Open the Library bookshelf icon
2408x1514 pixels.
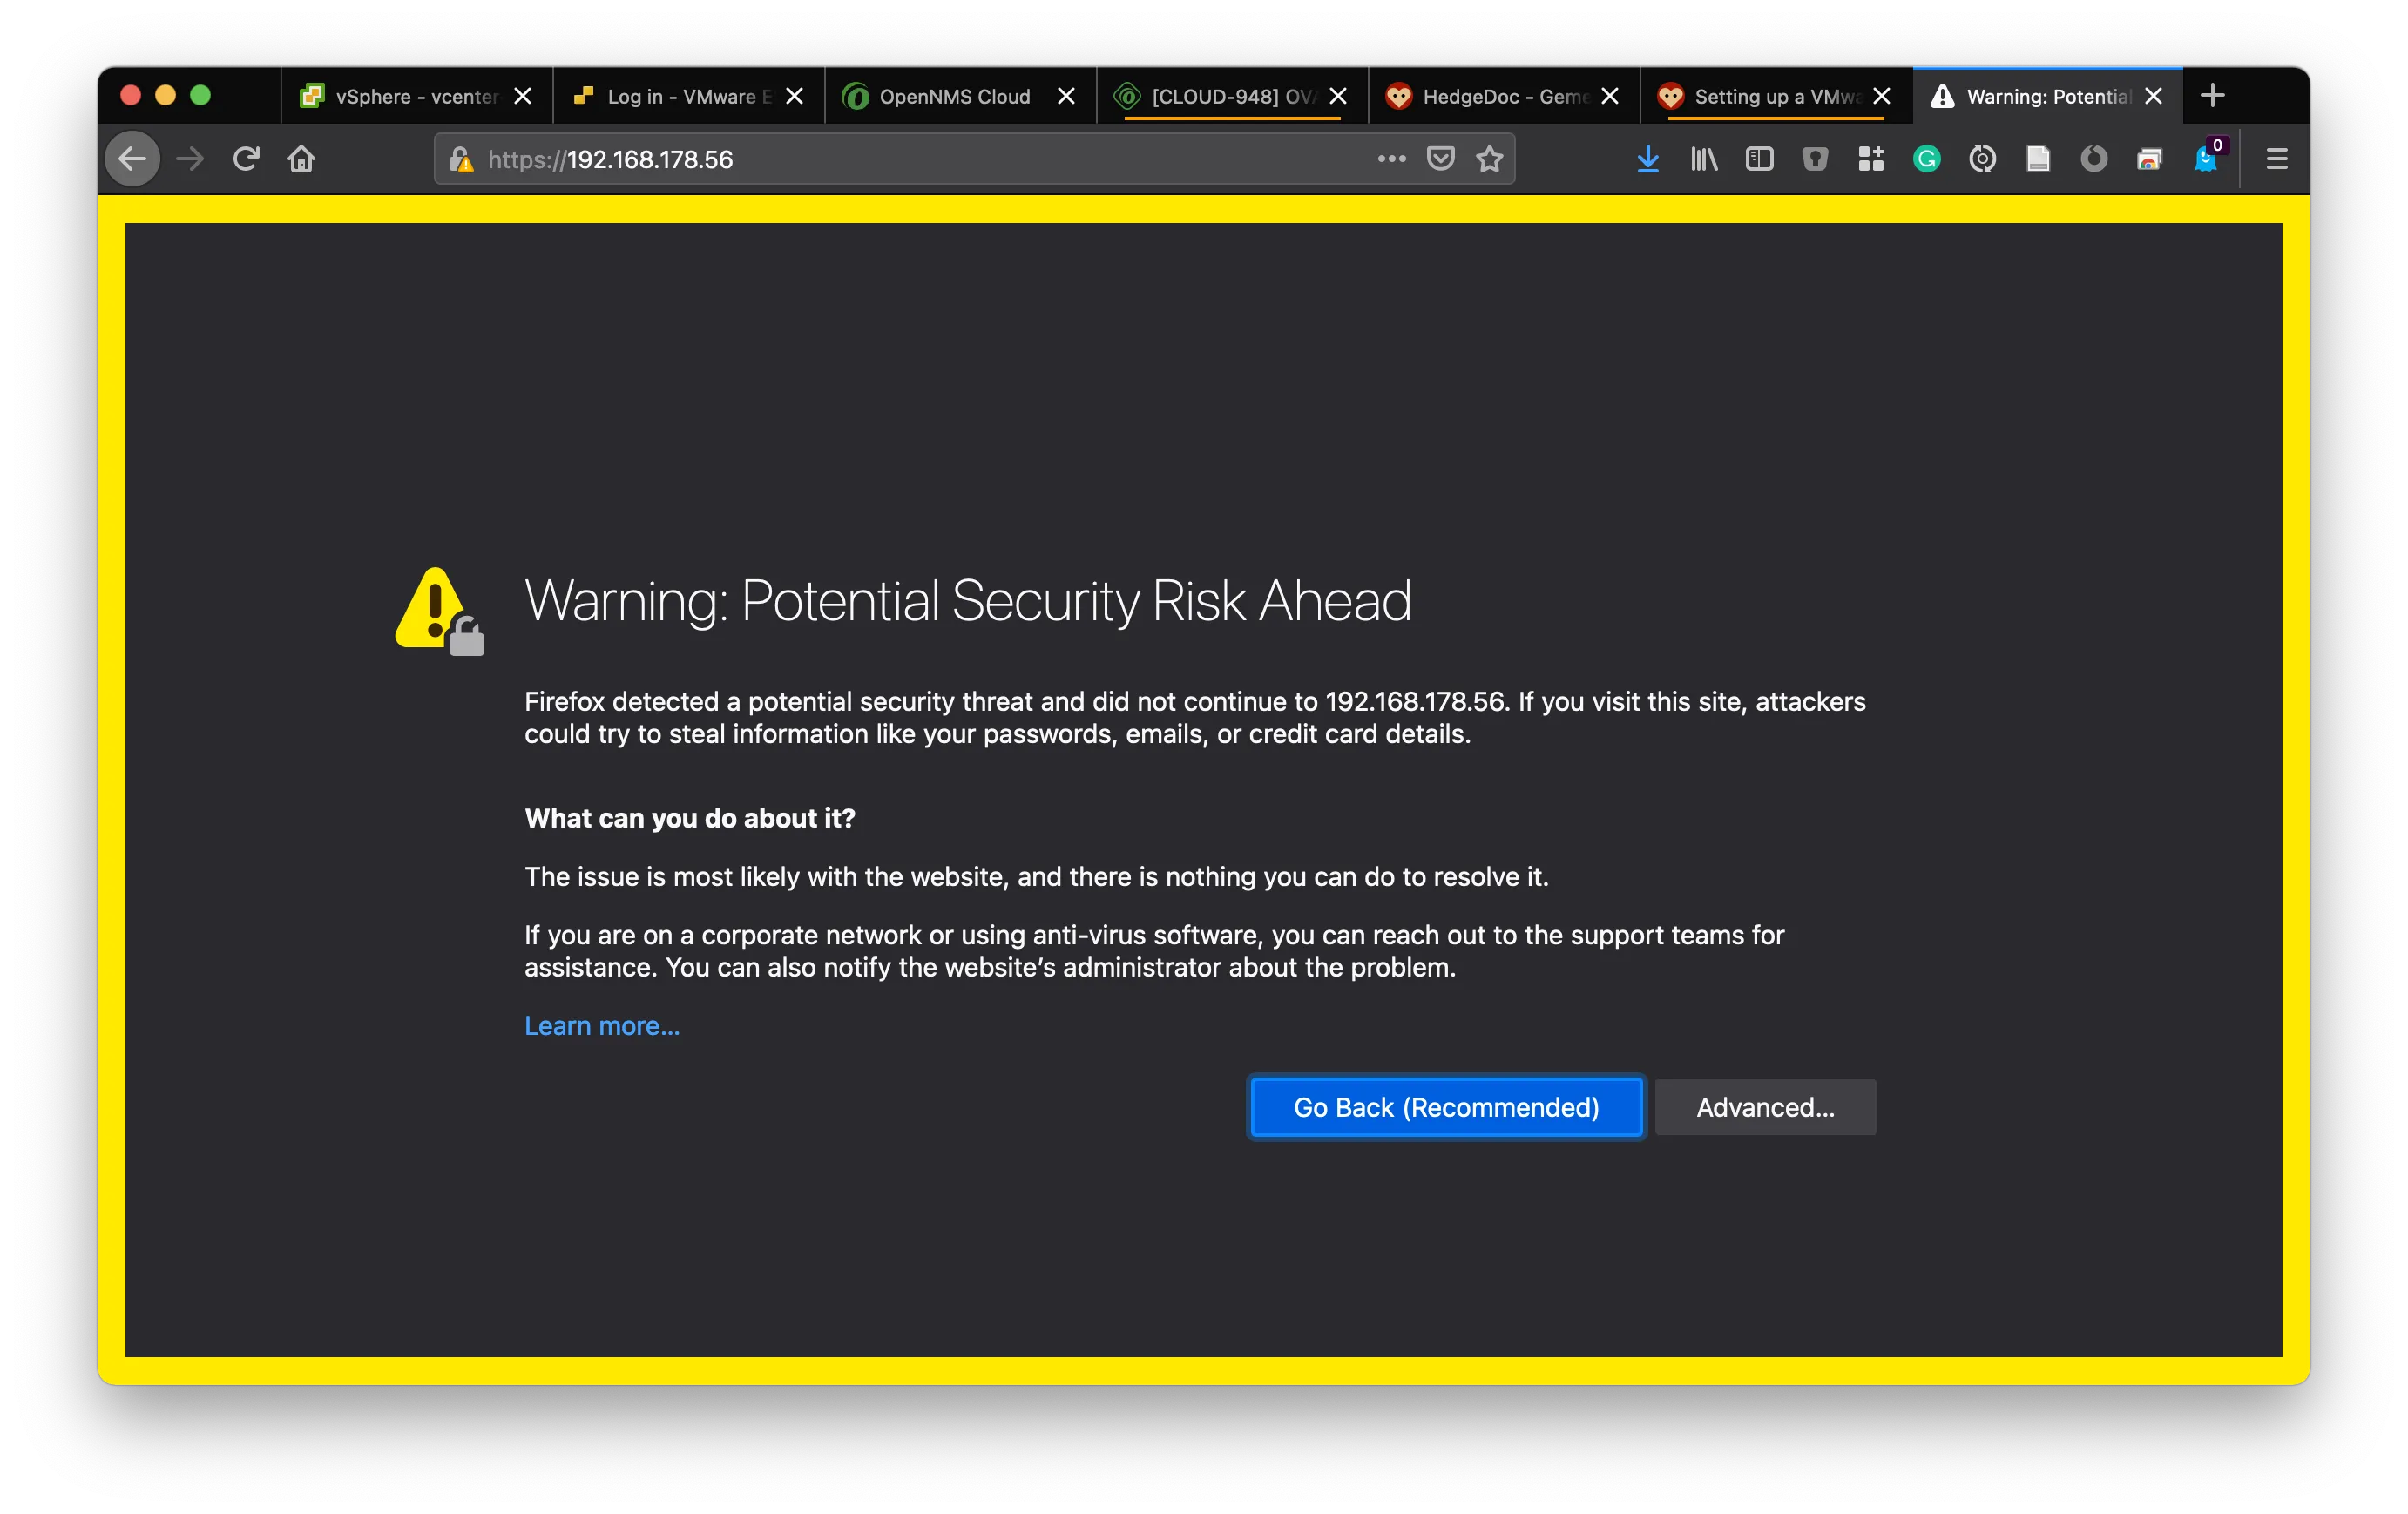tap(1704, 159)
